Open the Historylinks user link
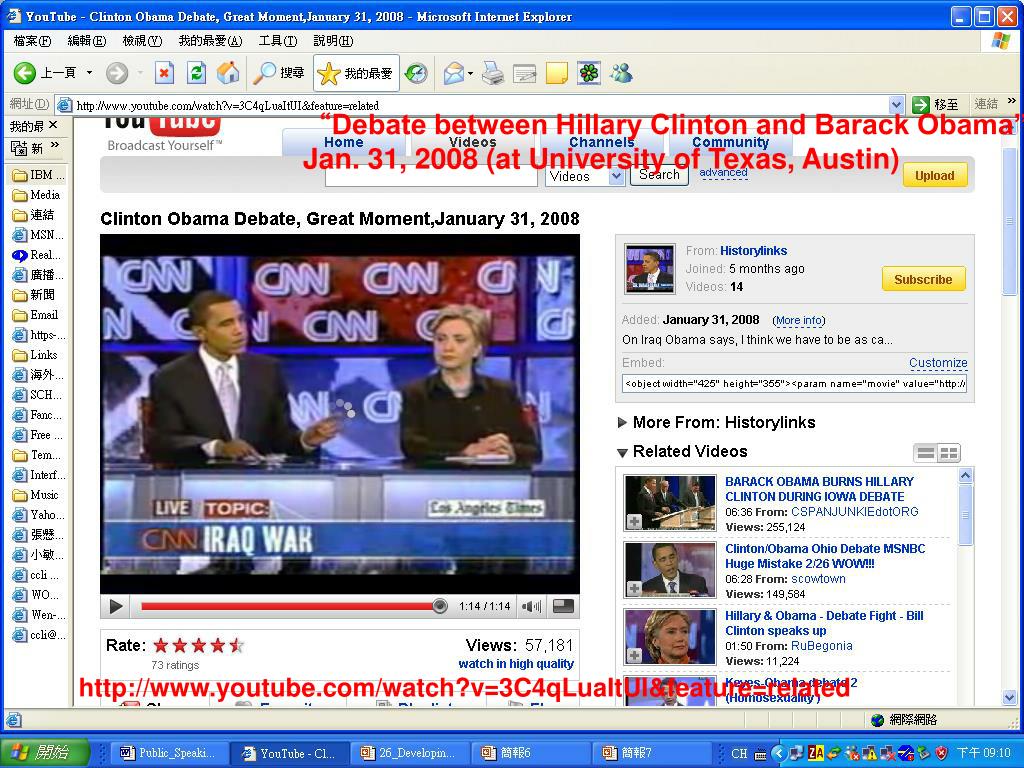Screen dimensions: 1024x768 coord(753,251)
